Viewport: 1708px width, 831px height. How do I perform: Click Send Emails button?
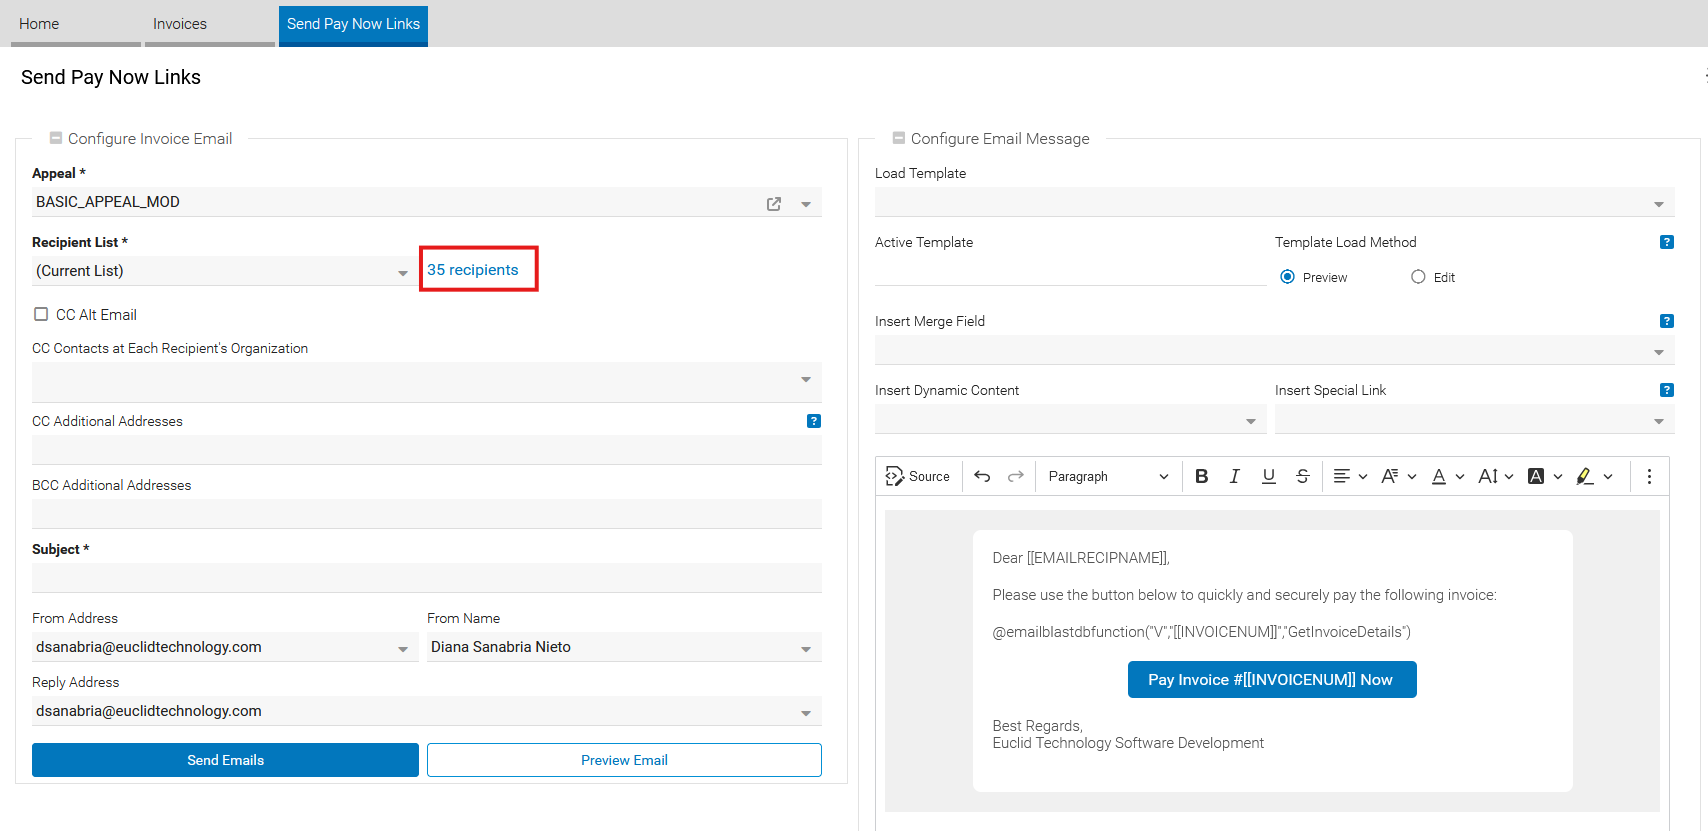(225, 760)
